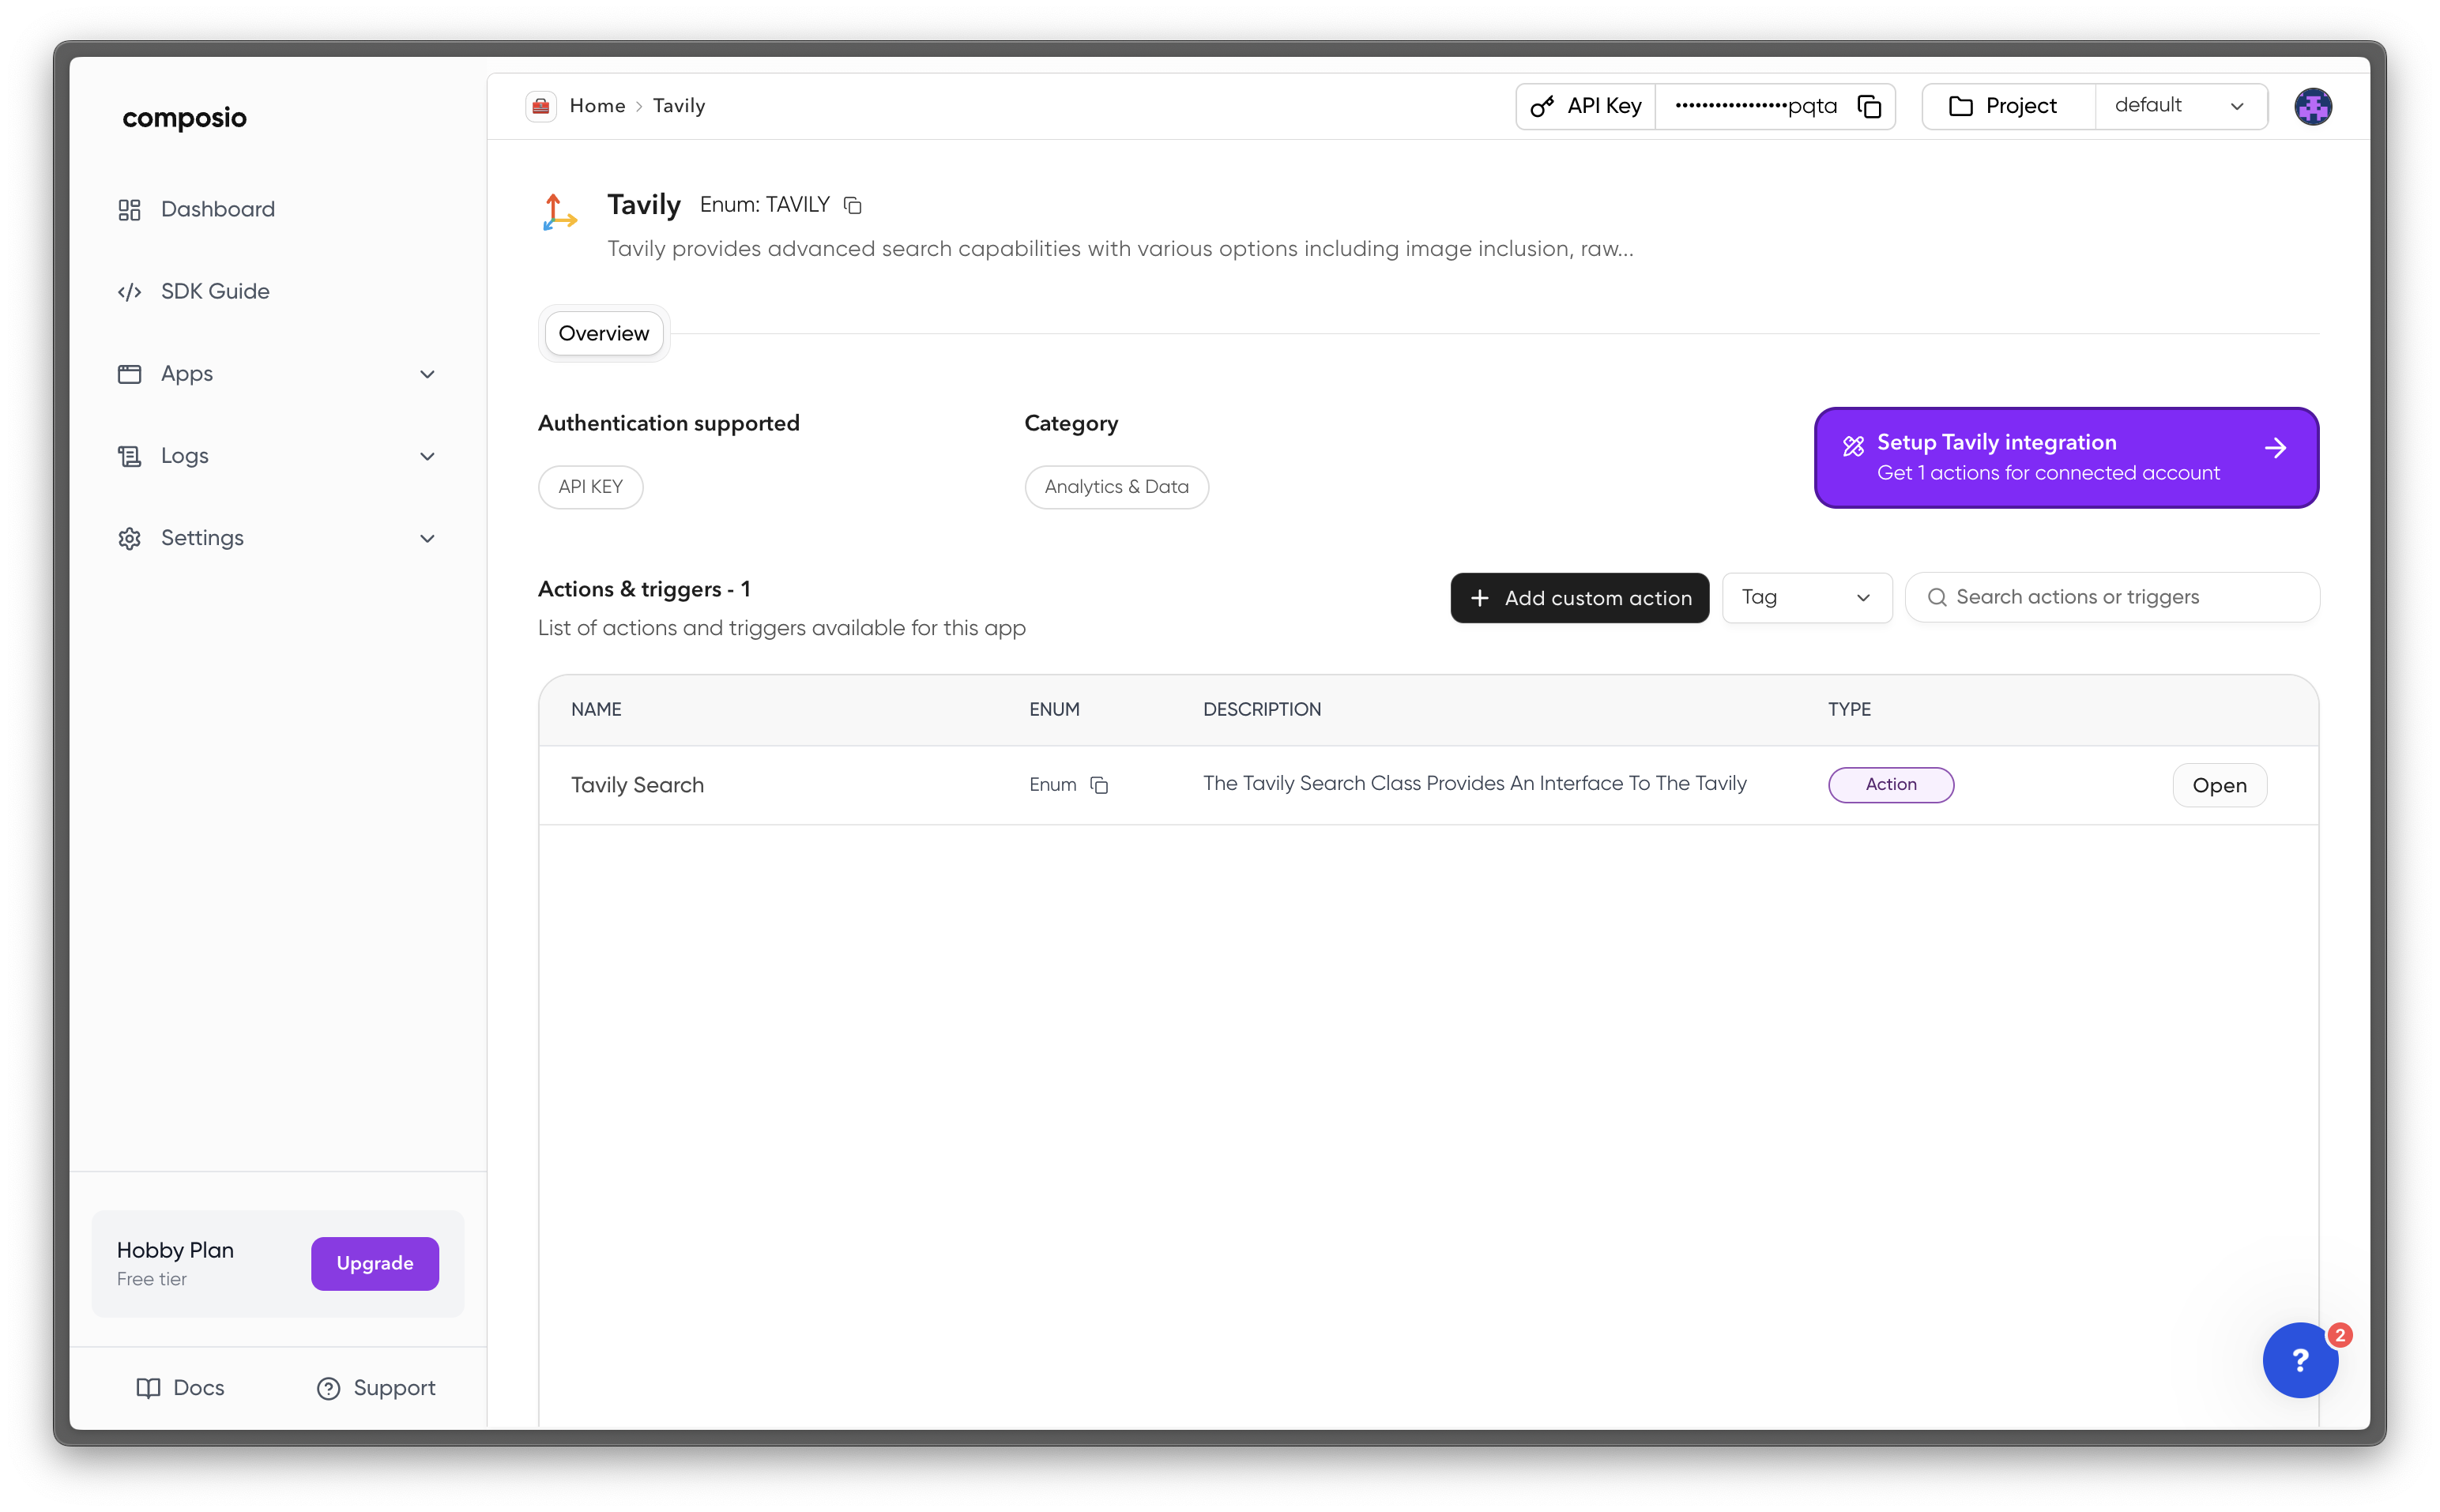Go to Dashboard in sidebar
The height and width of the screenshot is (1512, 2440).
coord(217,209)
